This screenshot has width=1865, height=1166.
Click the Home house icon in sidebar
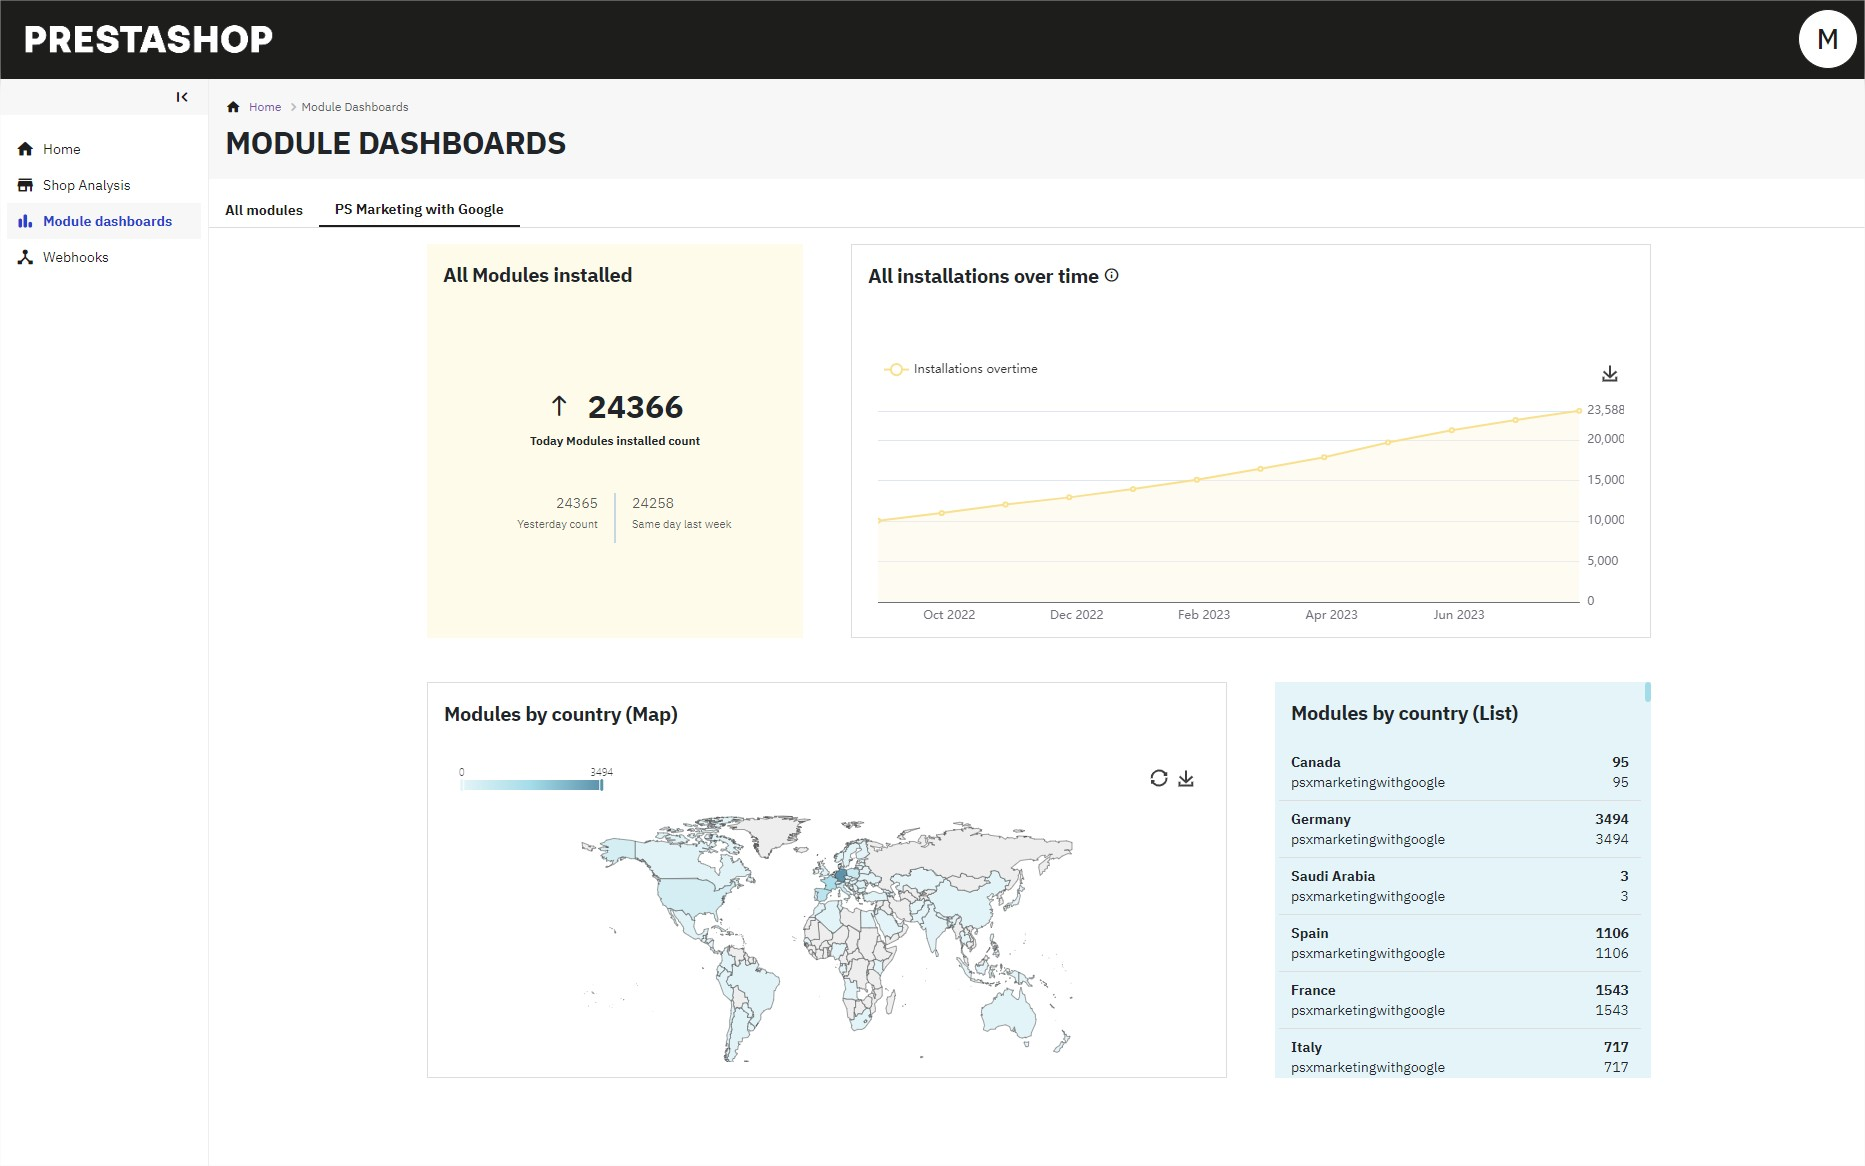[x=25, y=149]
